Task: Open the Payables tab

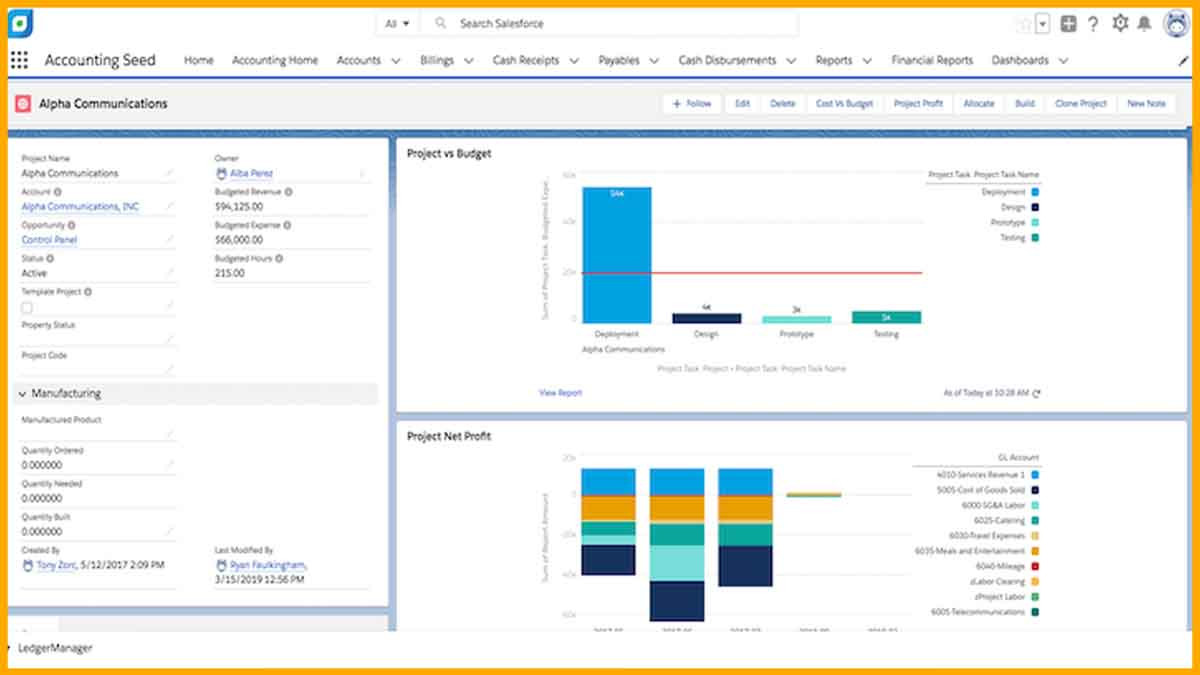Action: 619,60
